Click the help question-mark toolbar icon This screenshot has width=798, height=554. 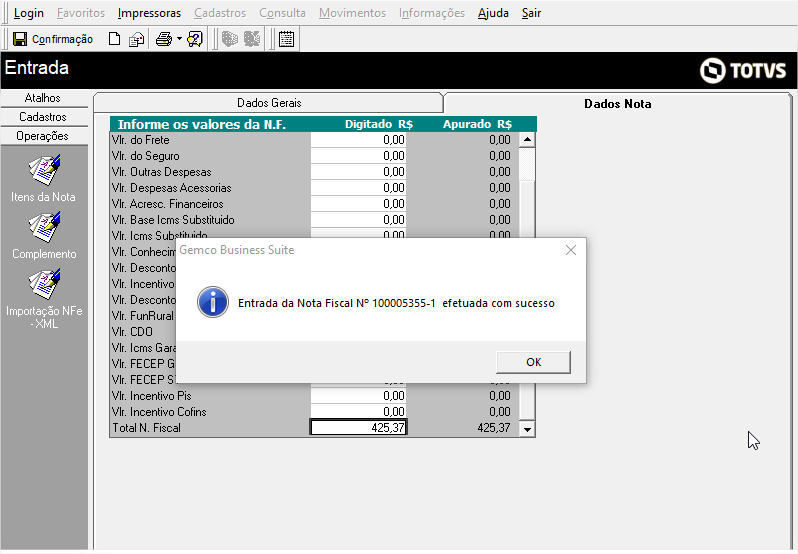(195, 39)
